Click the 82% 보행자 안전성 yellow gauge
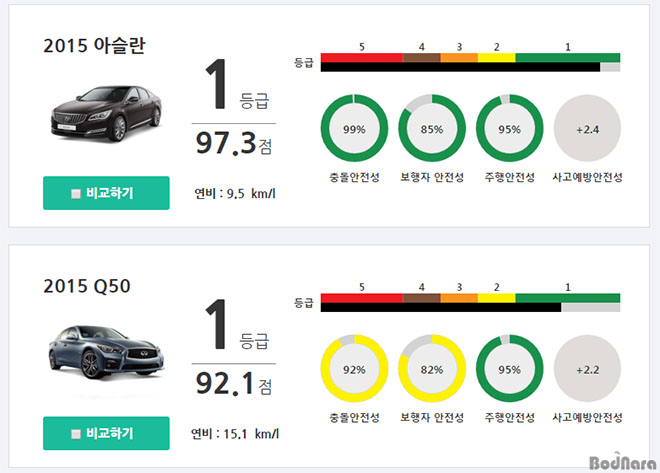Viewport: 660px width, 473px height. [x=432, y=369]
